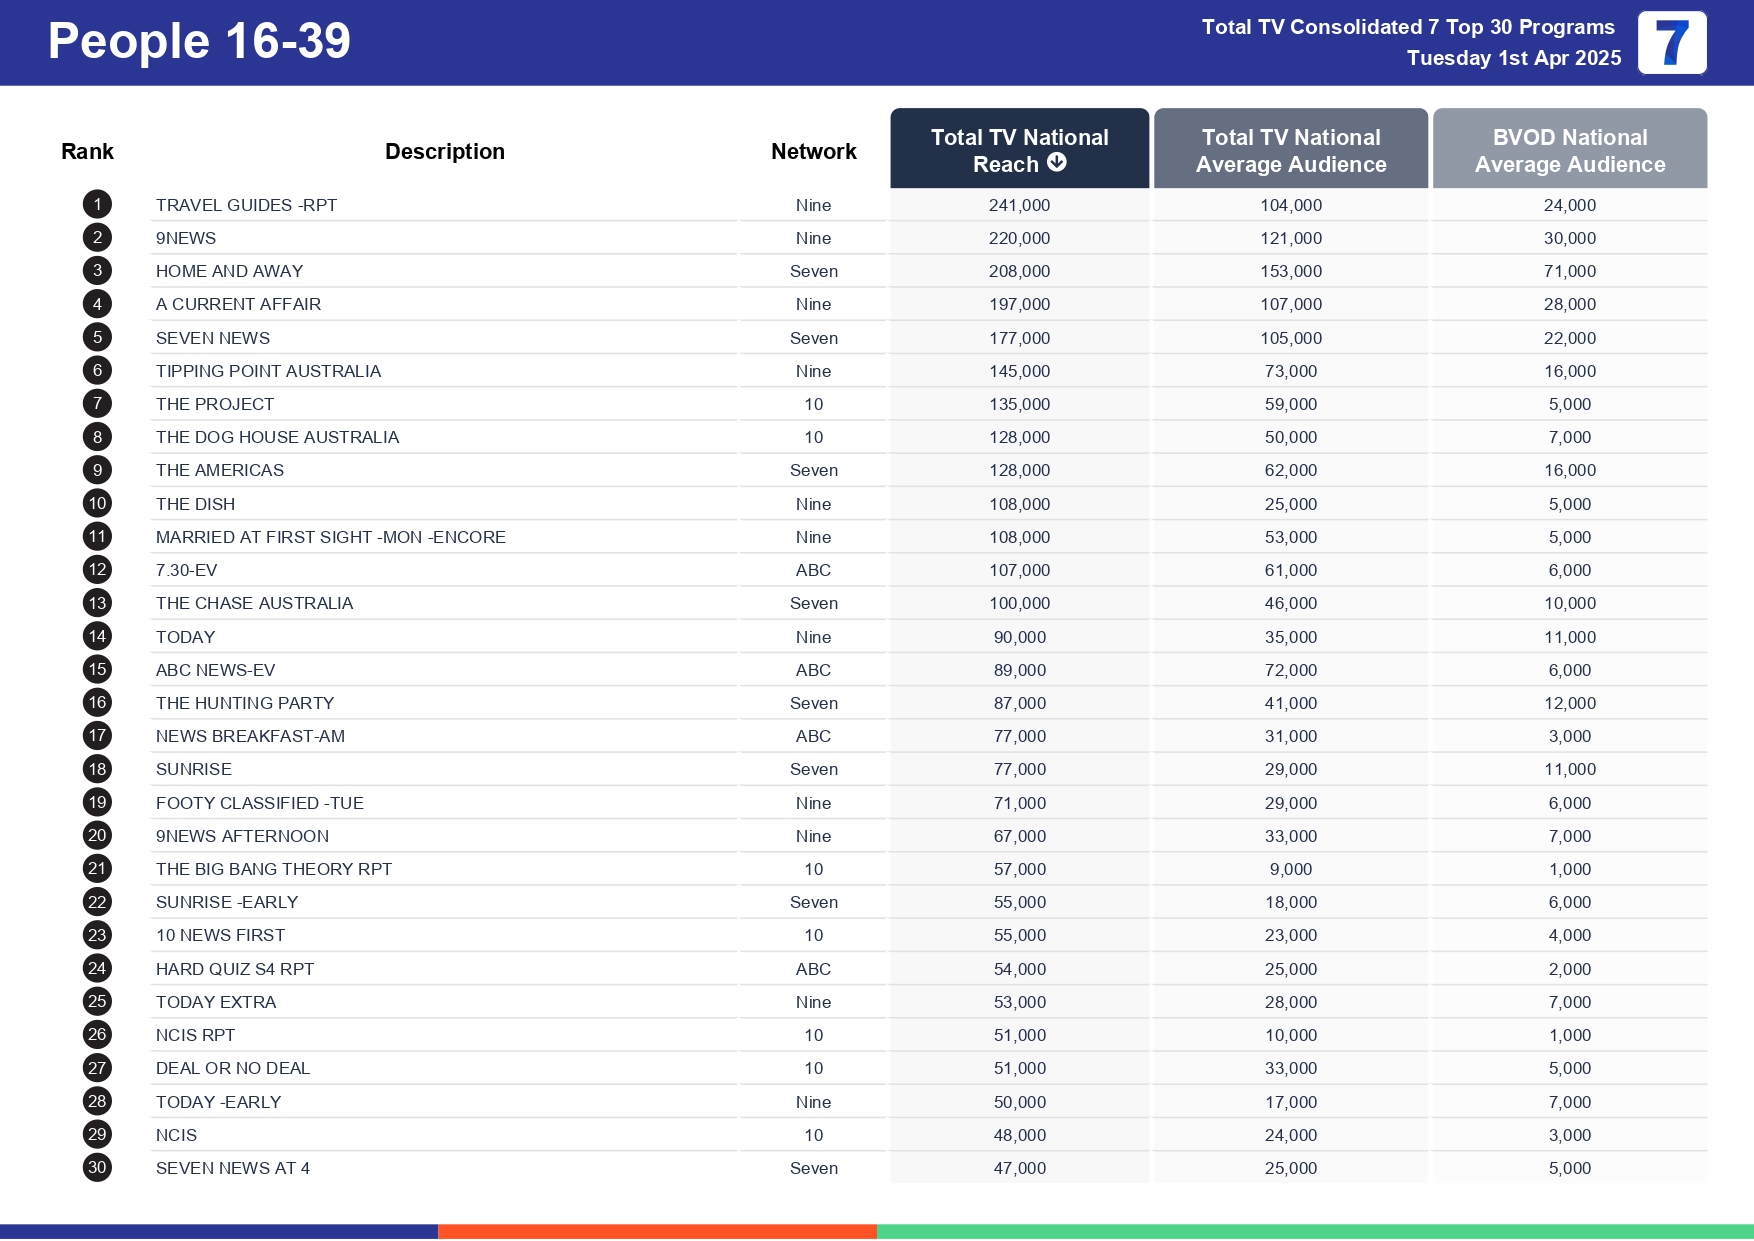The image size is (1754, 1241).
Task: Open the Description column header
Action: 445,150
